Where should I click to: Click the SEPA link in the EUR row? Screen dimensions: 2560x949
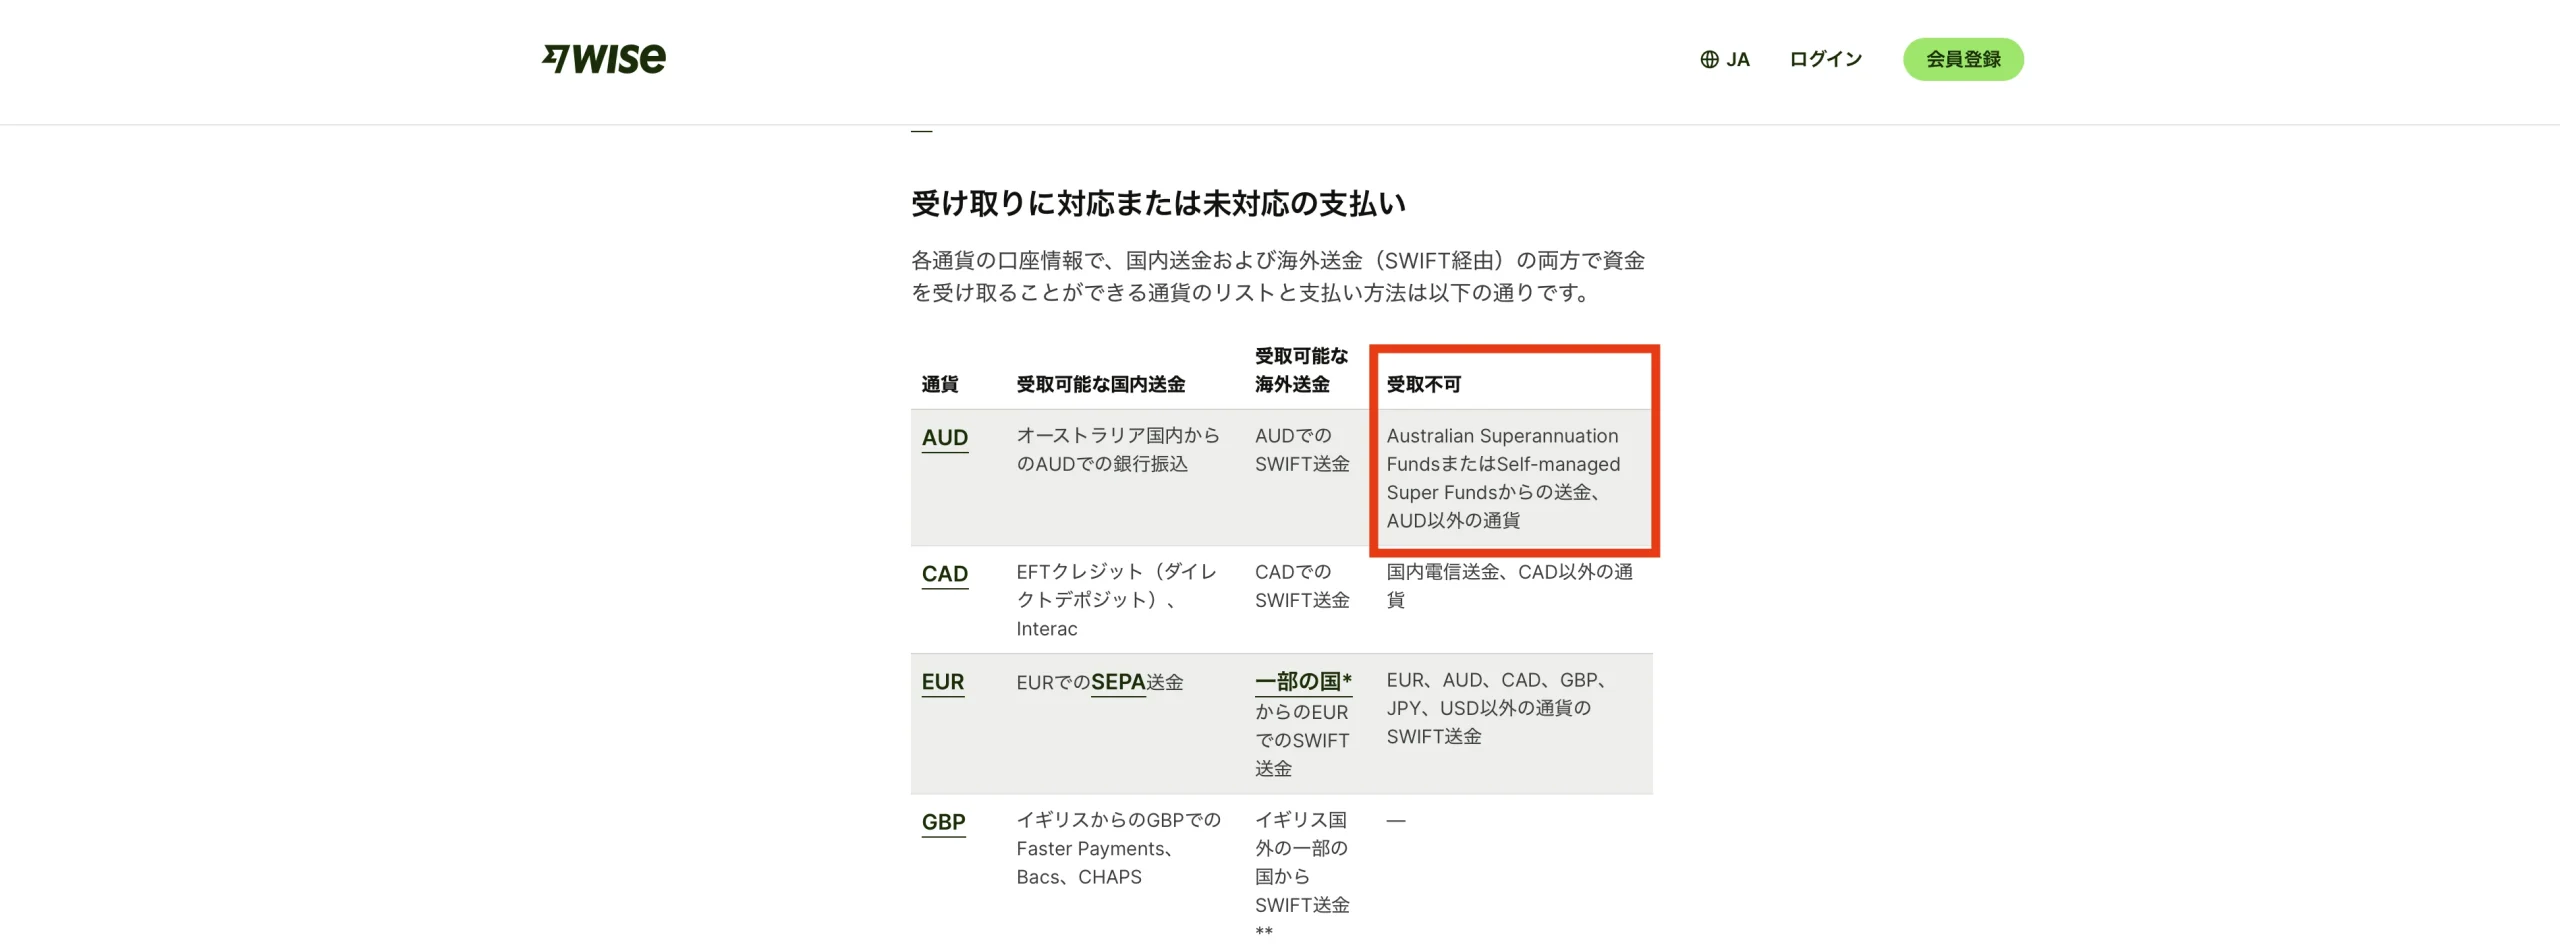(1117, 682)
